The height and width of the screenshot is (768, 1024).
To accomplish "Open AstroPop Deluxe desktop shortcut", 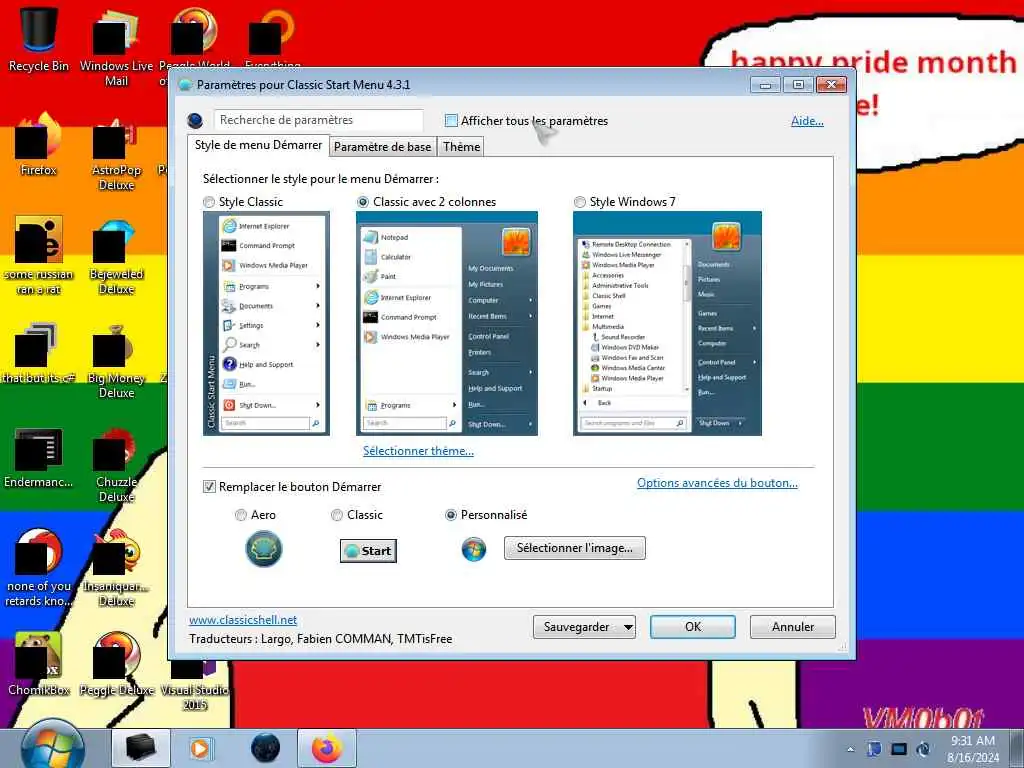I will (x=116, y=153).
